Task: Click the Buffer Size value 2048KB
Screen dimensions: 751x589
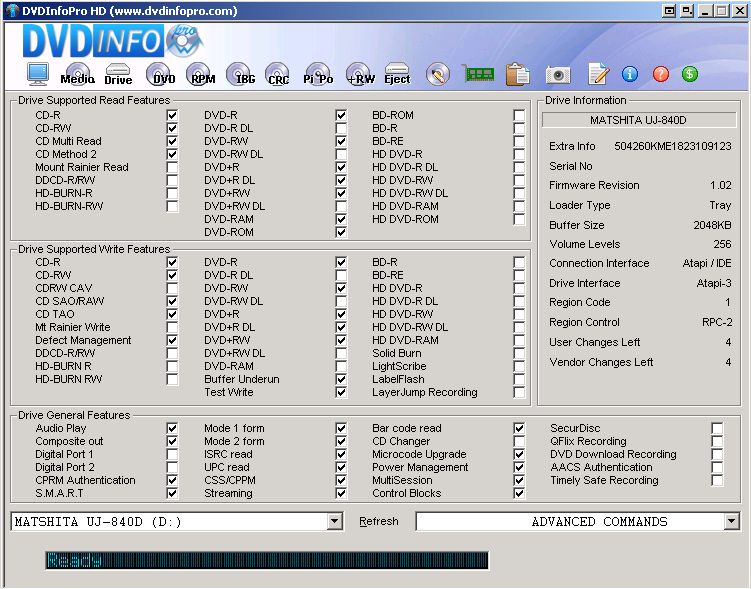Action: coord(712,225)
